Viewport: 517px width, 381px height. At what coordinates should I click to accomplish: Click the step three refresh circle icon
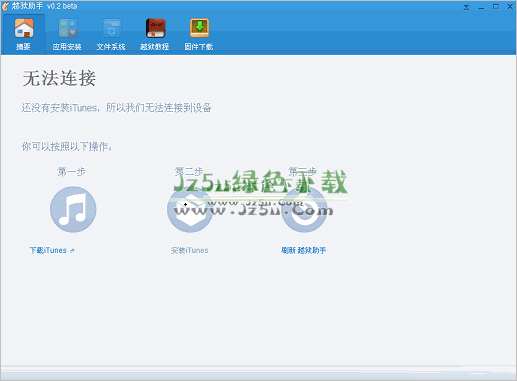tap(304, 209)
